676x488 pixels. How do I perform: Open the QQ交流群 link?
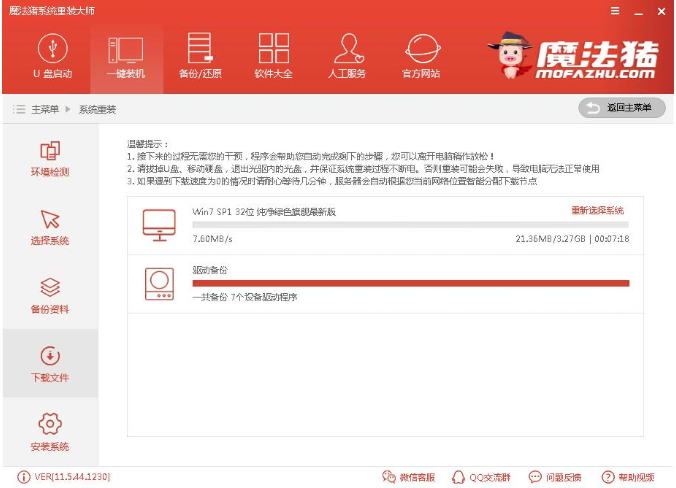point(481,477)
